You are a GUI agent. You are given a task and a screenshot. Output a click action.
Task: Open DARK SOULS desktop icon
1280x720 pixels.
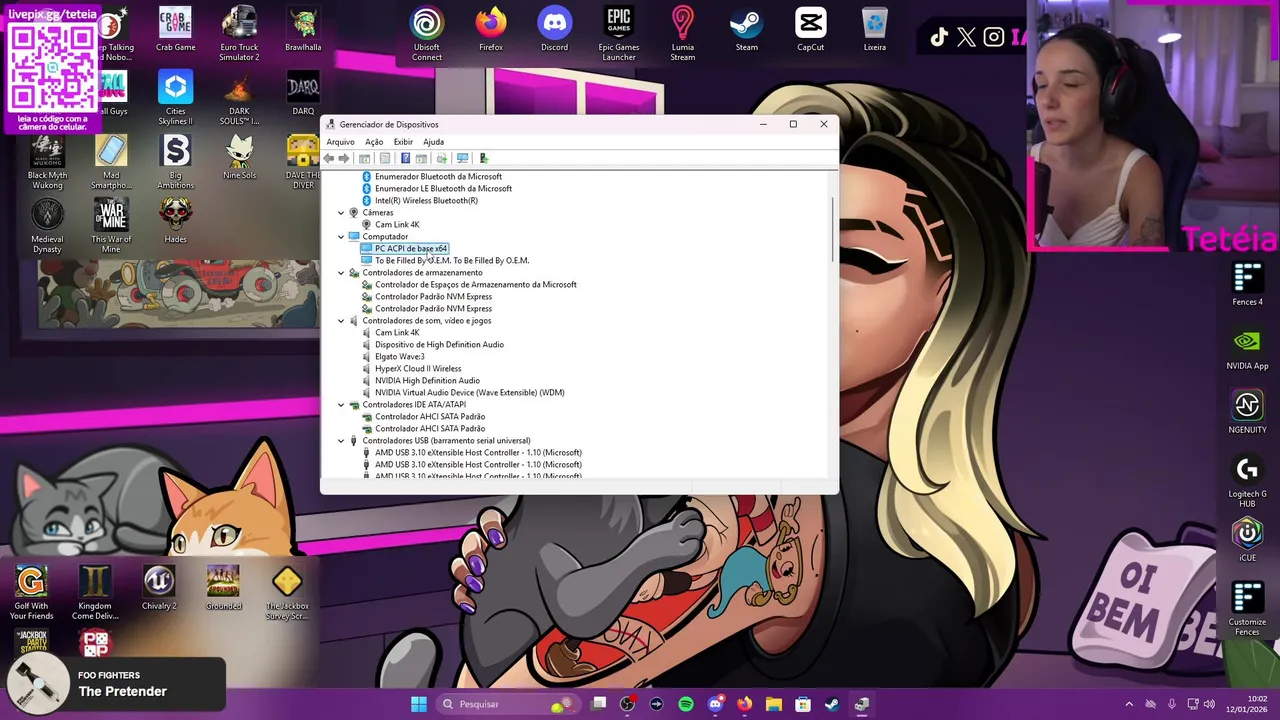click(239, 98)
